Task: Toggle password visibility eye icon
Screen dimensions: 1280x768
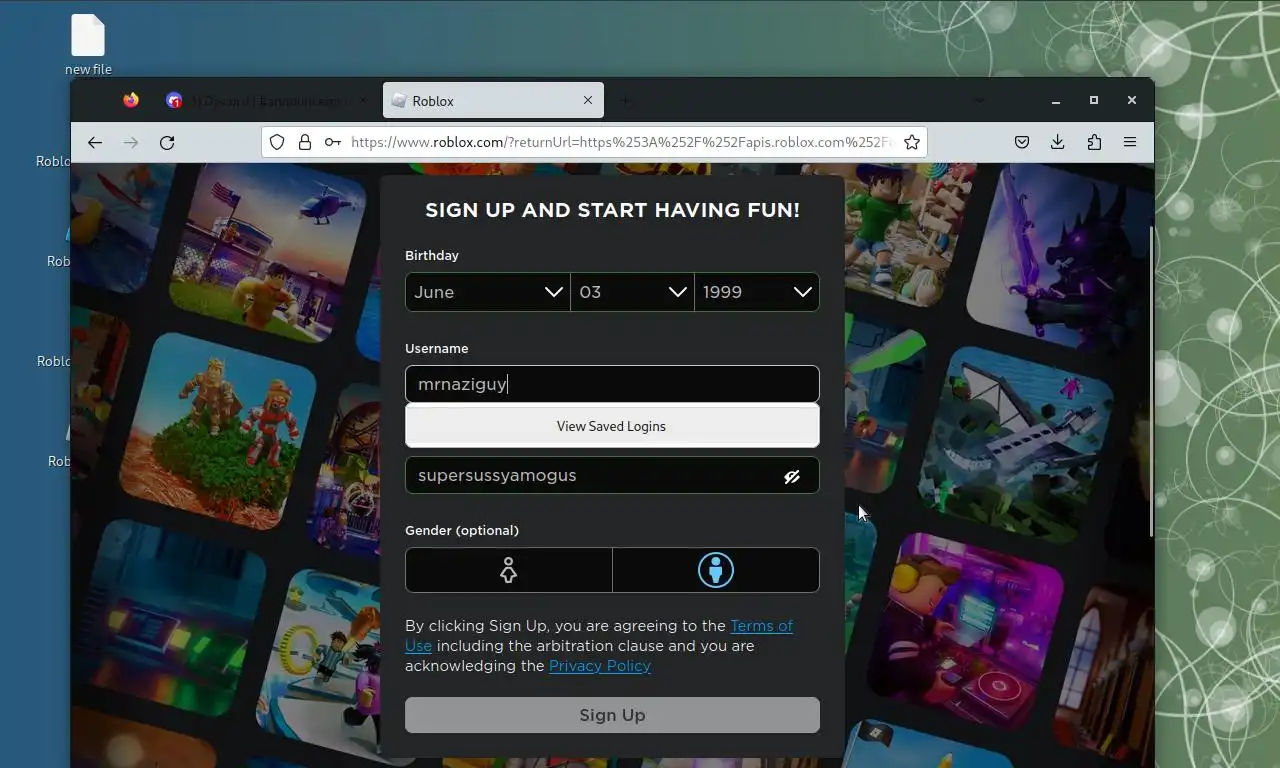Action: [x=792, y=477]
